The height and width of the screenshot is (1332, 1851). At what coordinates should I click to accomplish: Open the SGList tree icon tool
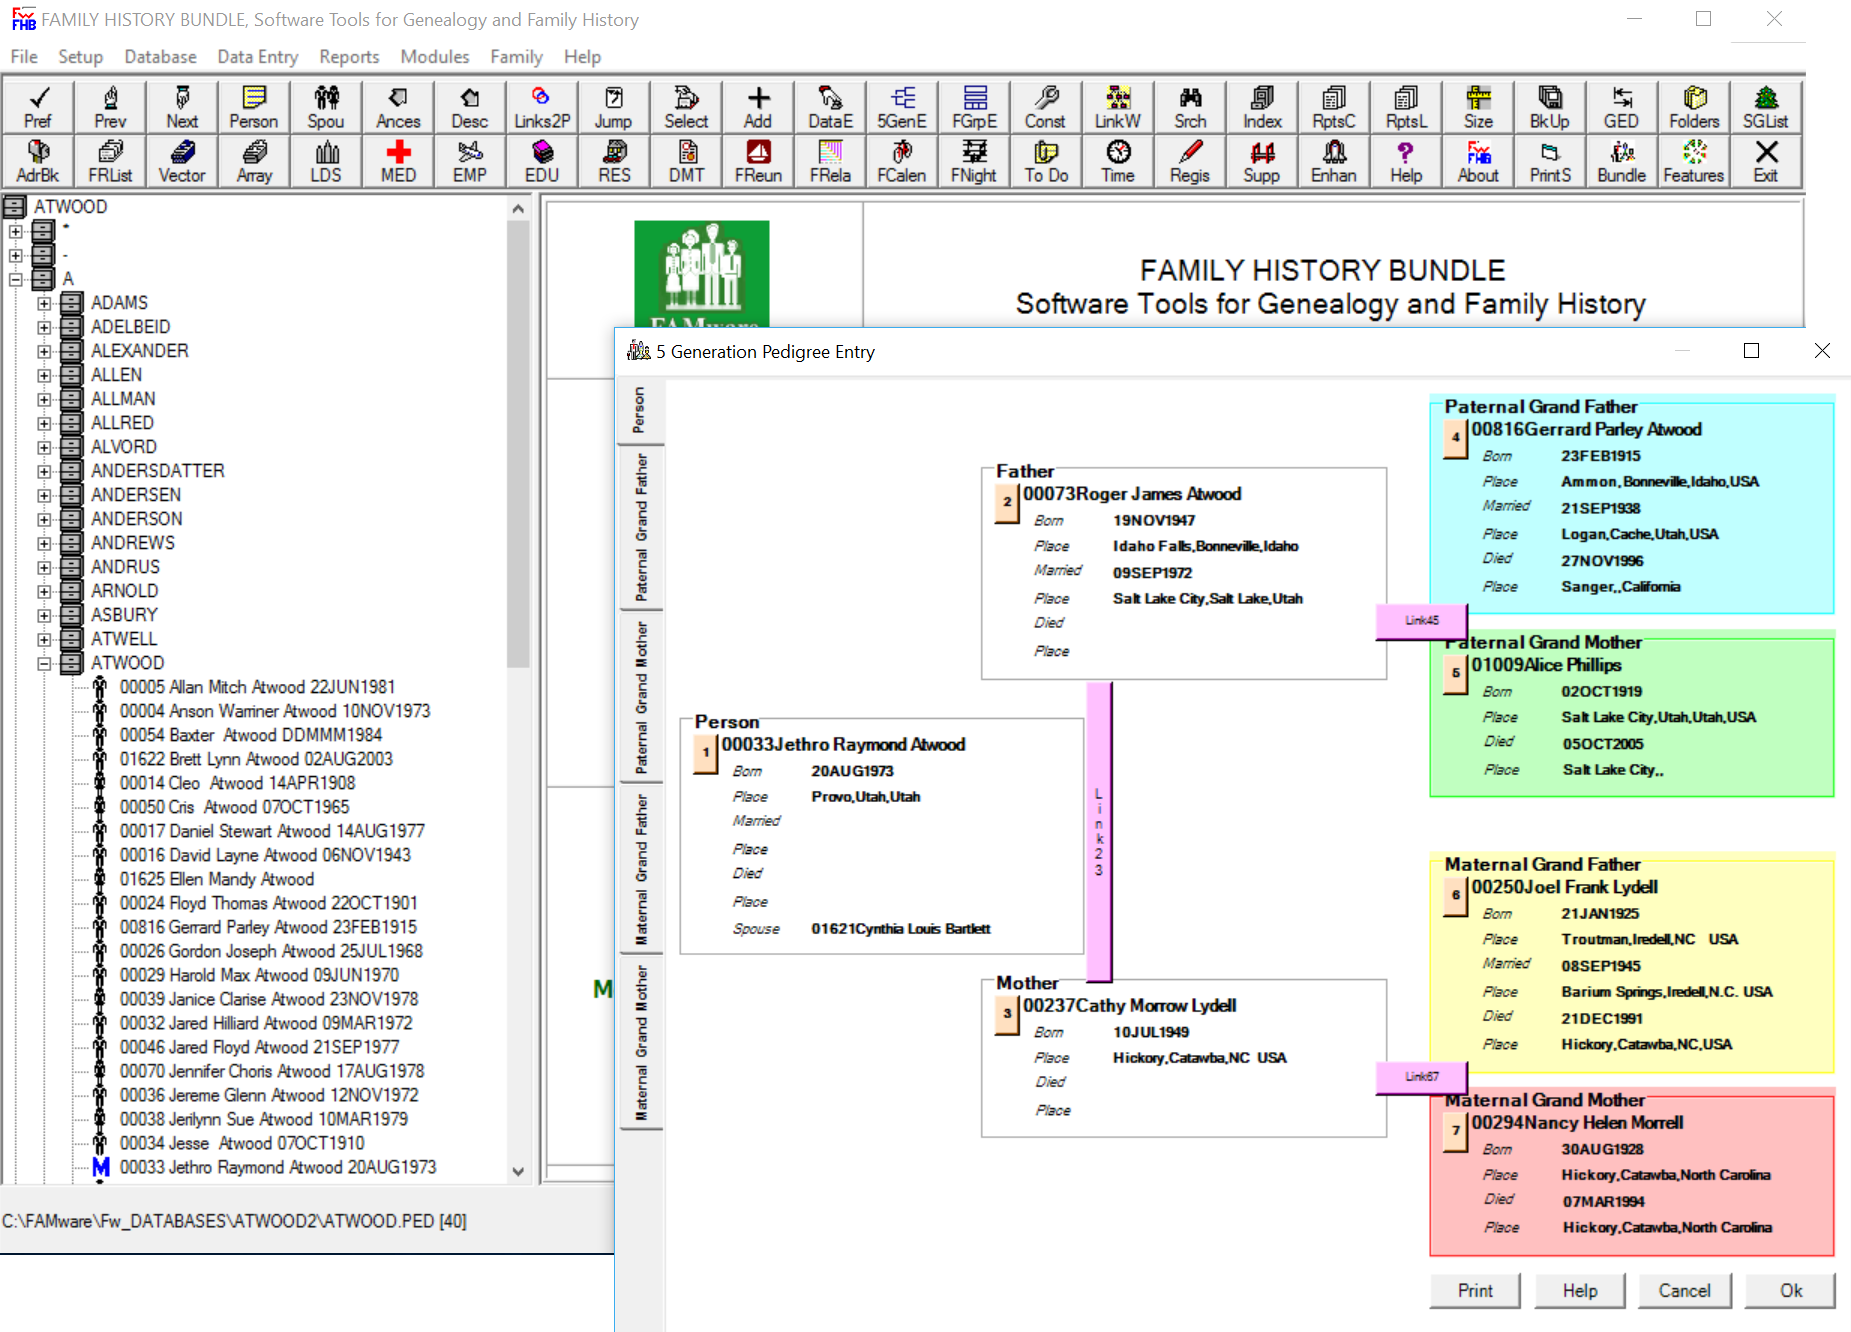click(1766, 107)
